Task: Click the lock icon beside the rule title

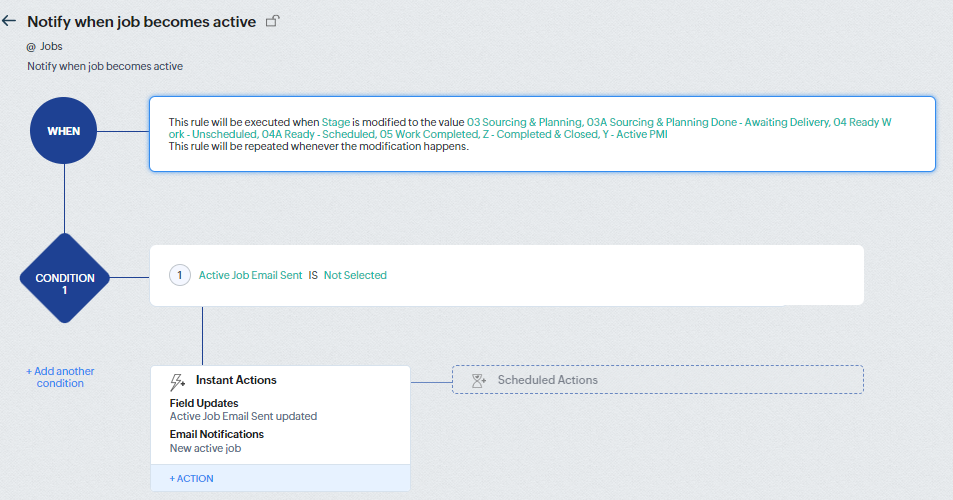Action: [x=272, y=21]
